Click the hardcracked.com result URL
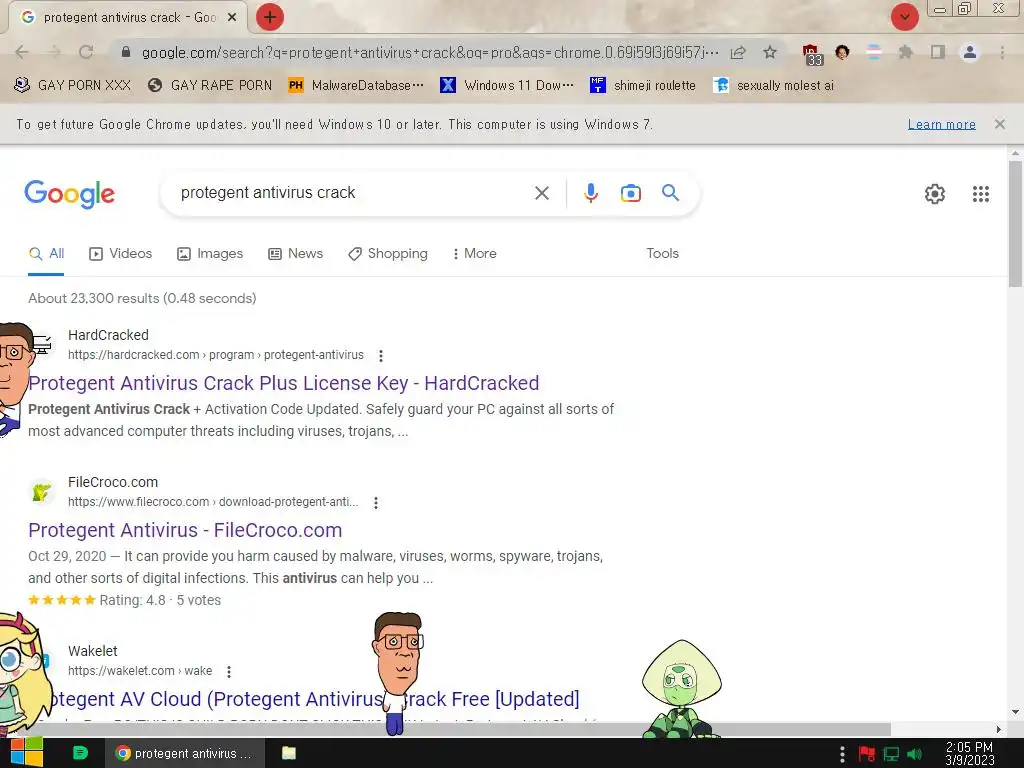This screenshot has width=1024, height=768. tap(216, 355)
